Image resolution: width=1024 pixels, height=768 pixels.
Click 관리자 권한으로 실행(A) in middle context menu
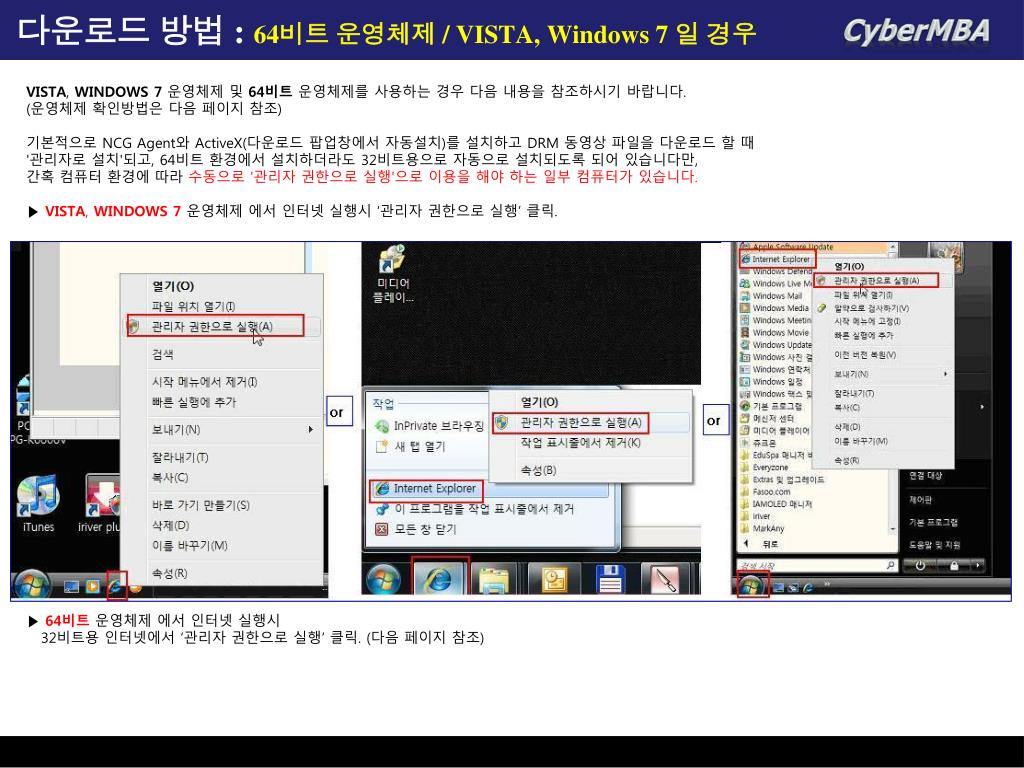pos(572,423)
